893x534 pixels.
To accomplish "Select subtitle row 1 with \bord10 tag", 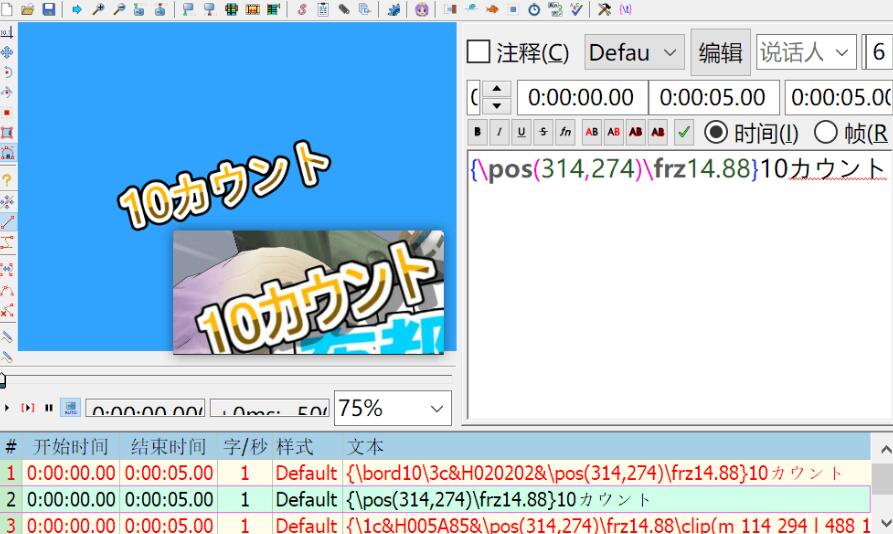I will point(435,473).
